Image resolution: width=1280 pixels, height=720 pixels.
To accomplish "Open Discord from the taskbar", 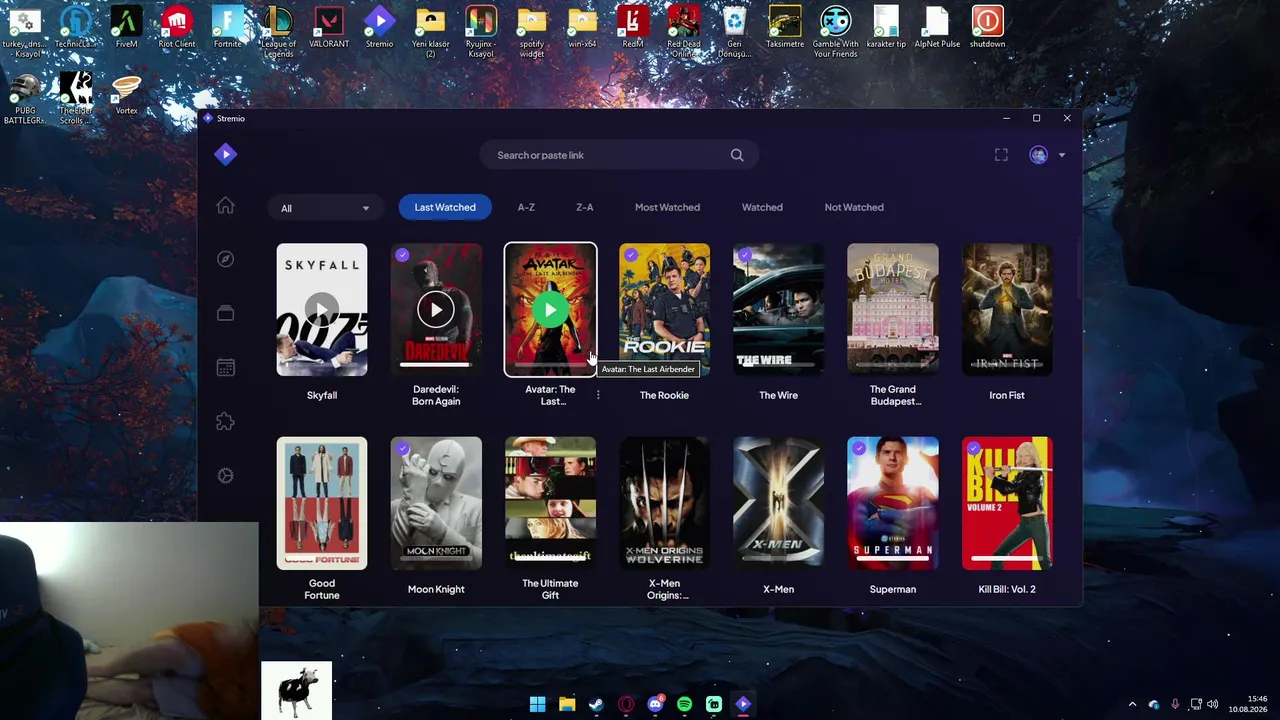I will (x=655, y=704).
